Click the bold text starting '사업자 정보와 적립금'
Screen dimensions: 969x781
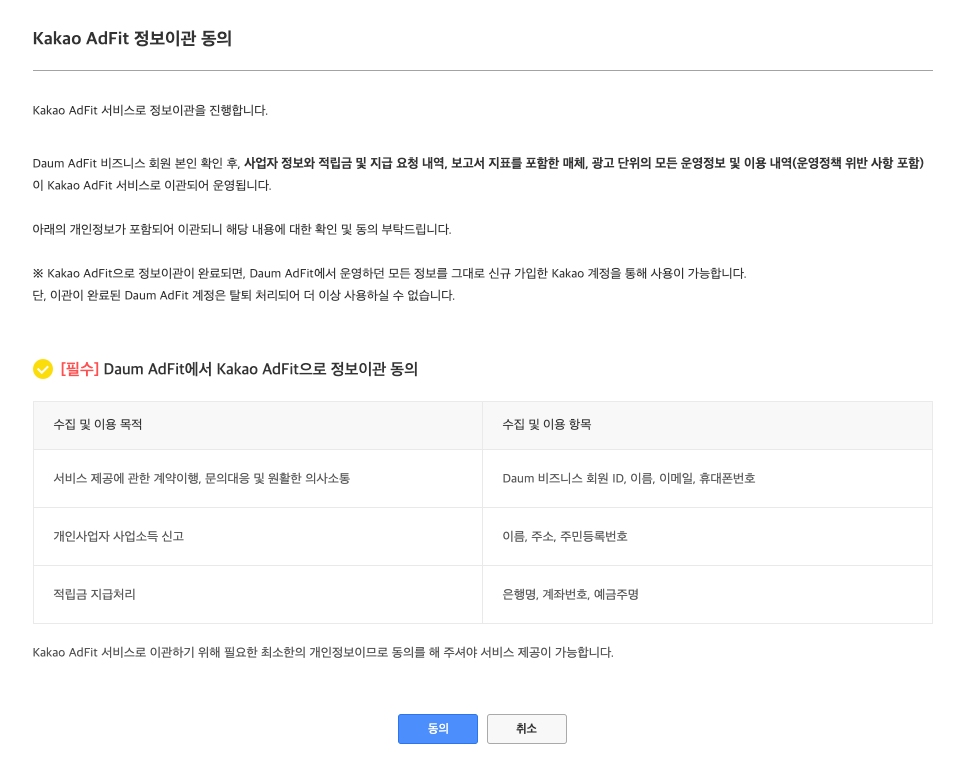584,163
